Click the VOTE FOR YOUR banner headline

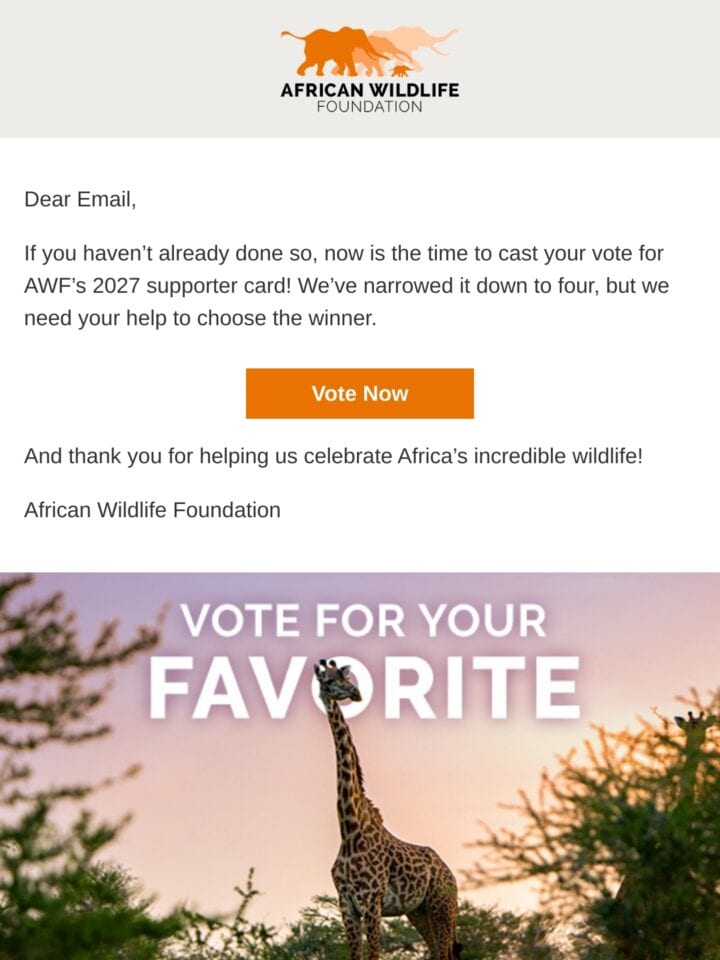tap(363, 621)
